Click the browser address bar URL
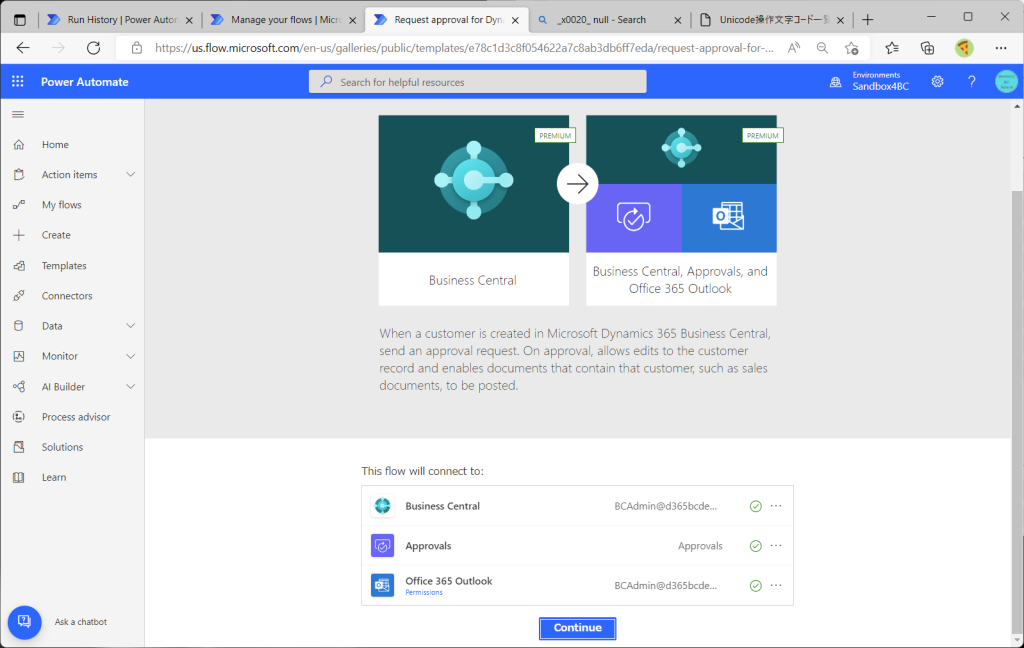This screenshot has height=648, width=1024. (464, 48)
